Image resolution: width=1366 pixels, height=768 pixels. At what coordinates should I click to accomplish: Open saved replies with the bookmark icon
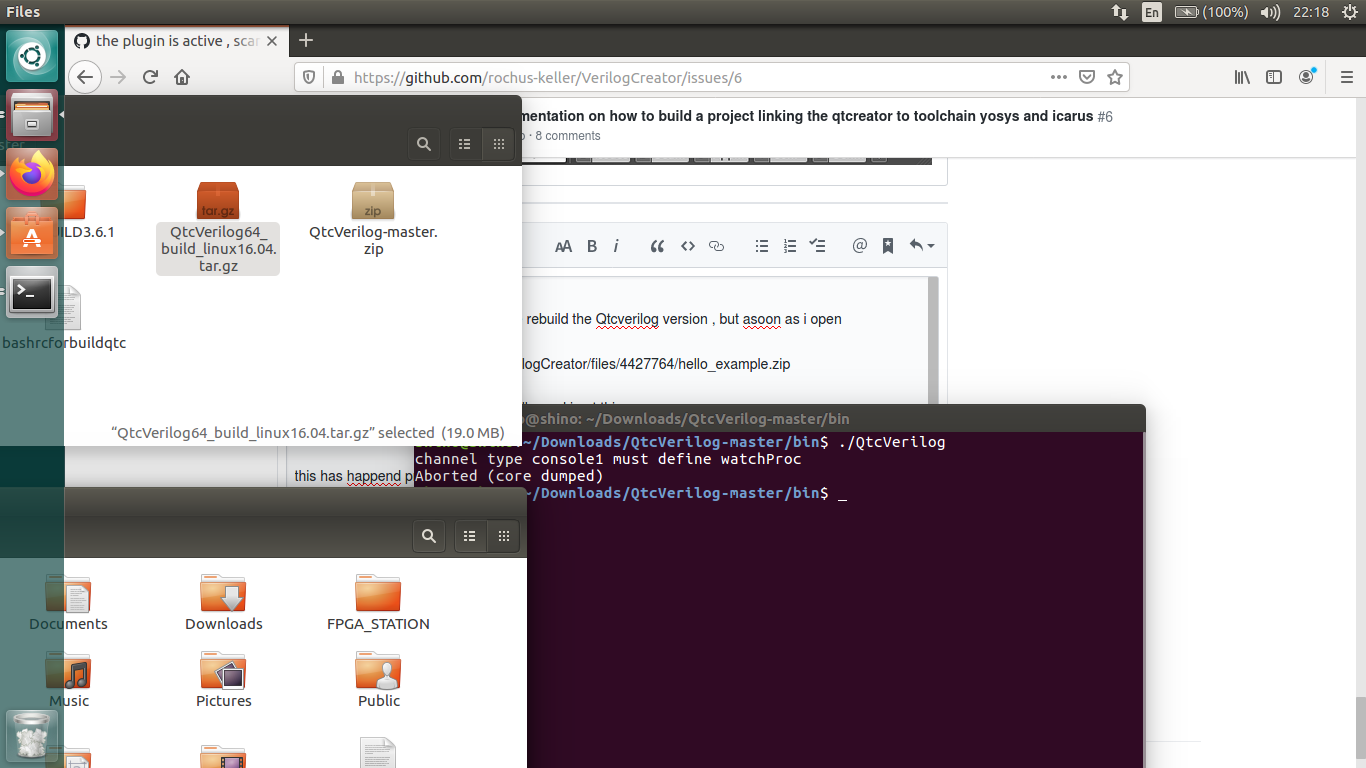point(888,245)
